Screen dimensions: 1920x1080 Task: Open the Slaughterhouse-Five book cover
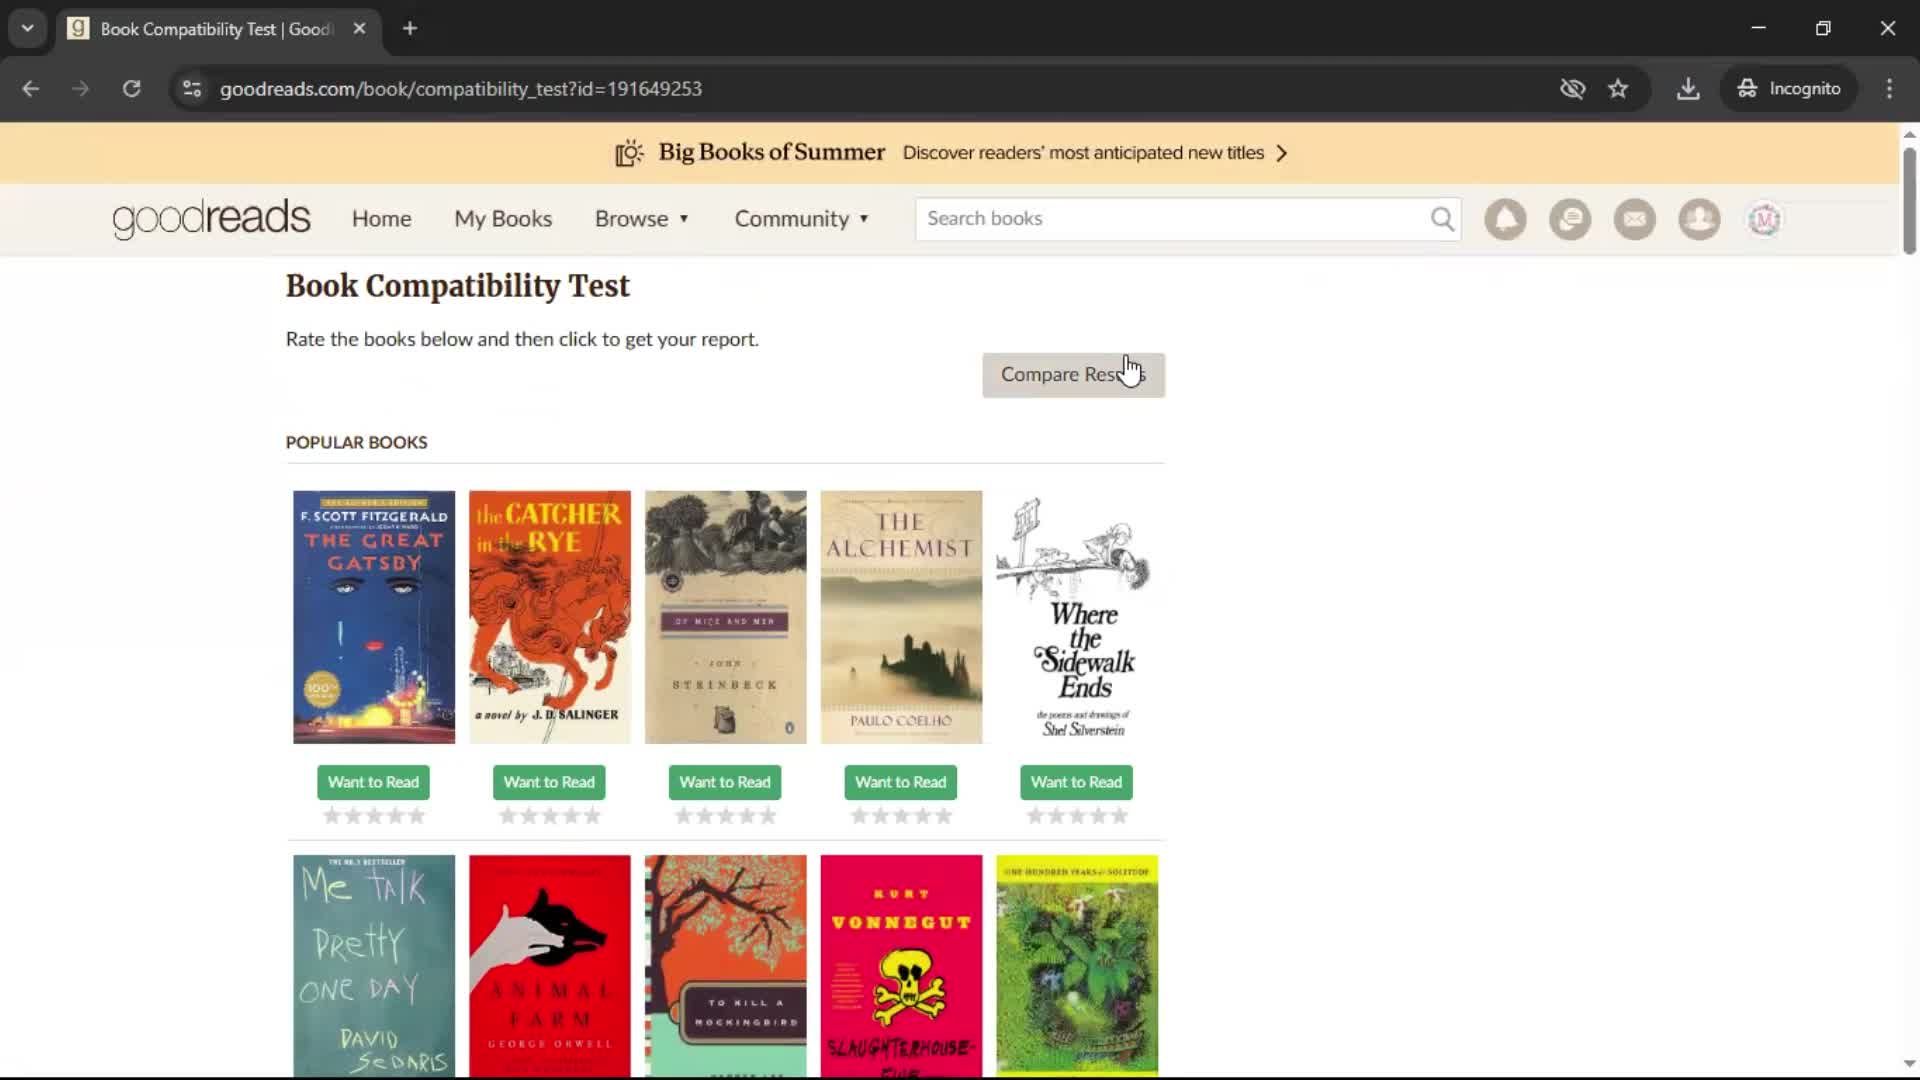901,965
